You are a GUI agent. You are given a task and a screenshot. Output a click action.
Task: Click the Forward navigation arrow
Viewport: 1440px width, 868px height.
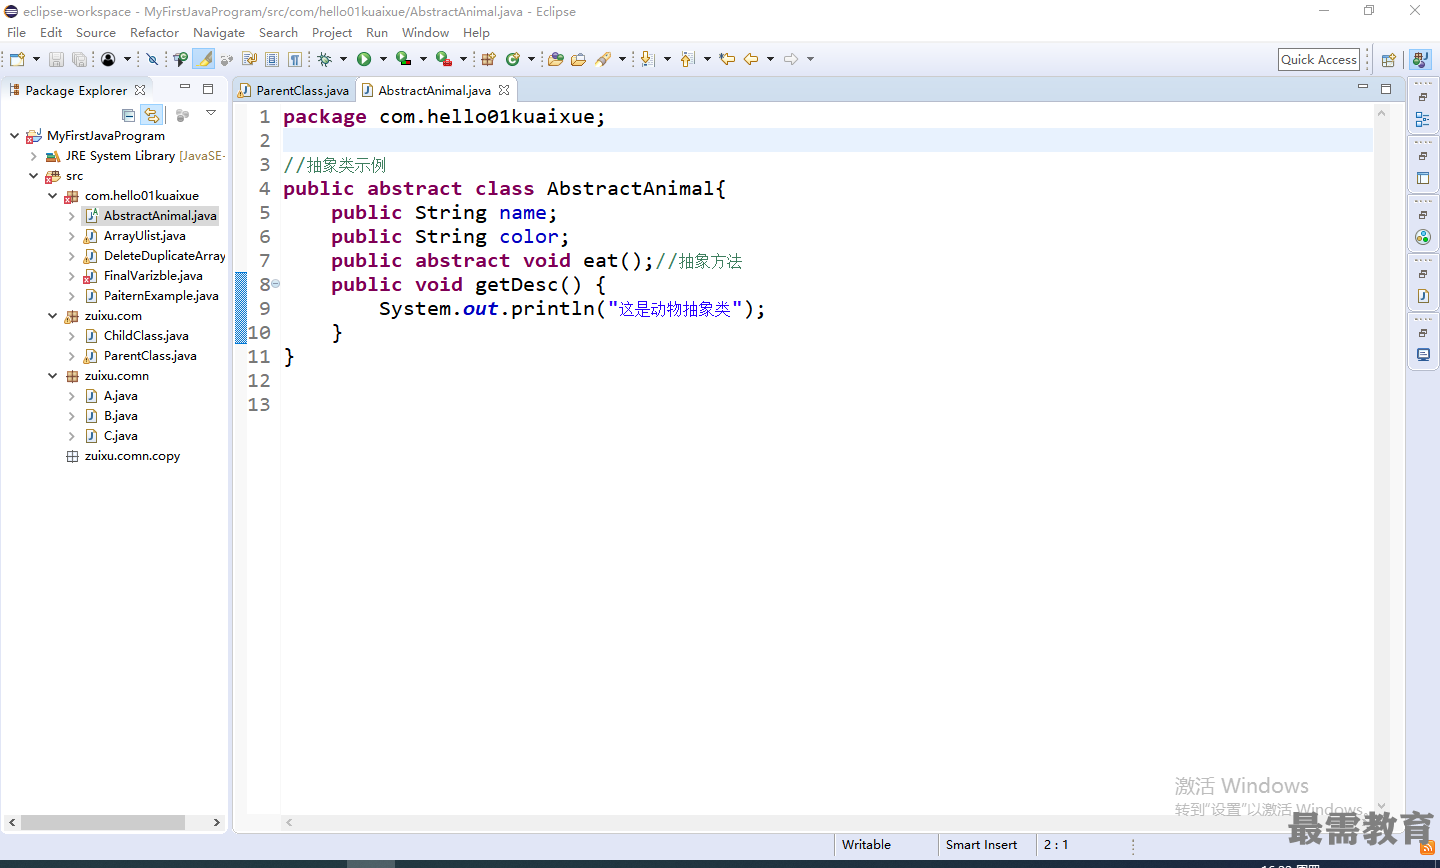(791, 59)
